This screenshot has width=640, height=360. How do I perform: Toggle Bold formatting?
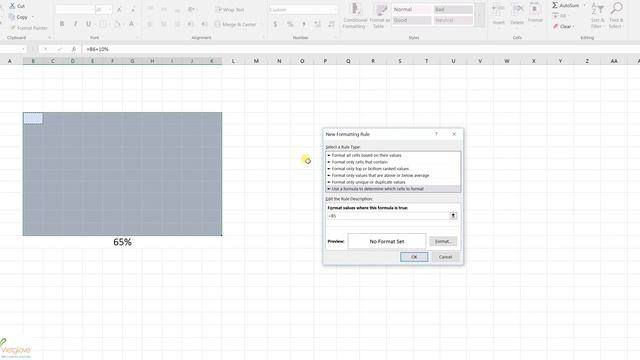coord(62,24)
